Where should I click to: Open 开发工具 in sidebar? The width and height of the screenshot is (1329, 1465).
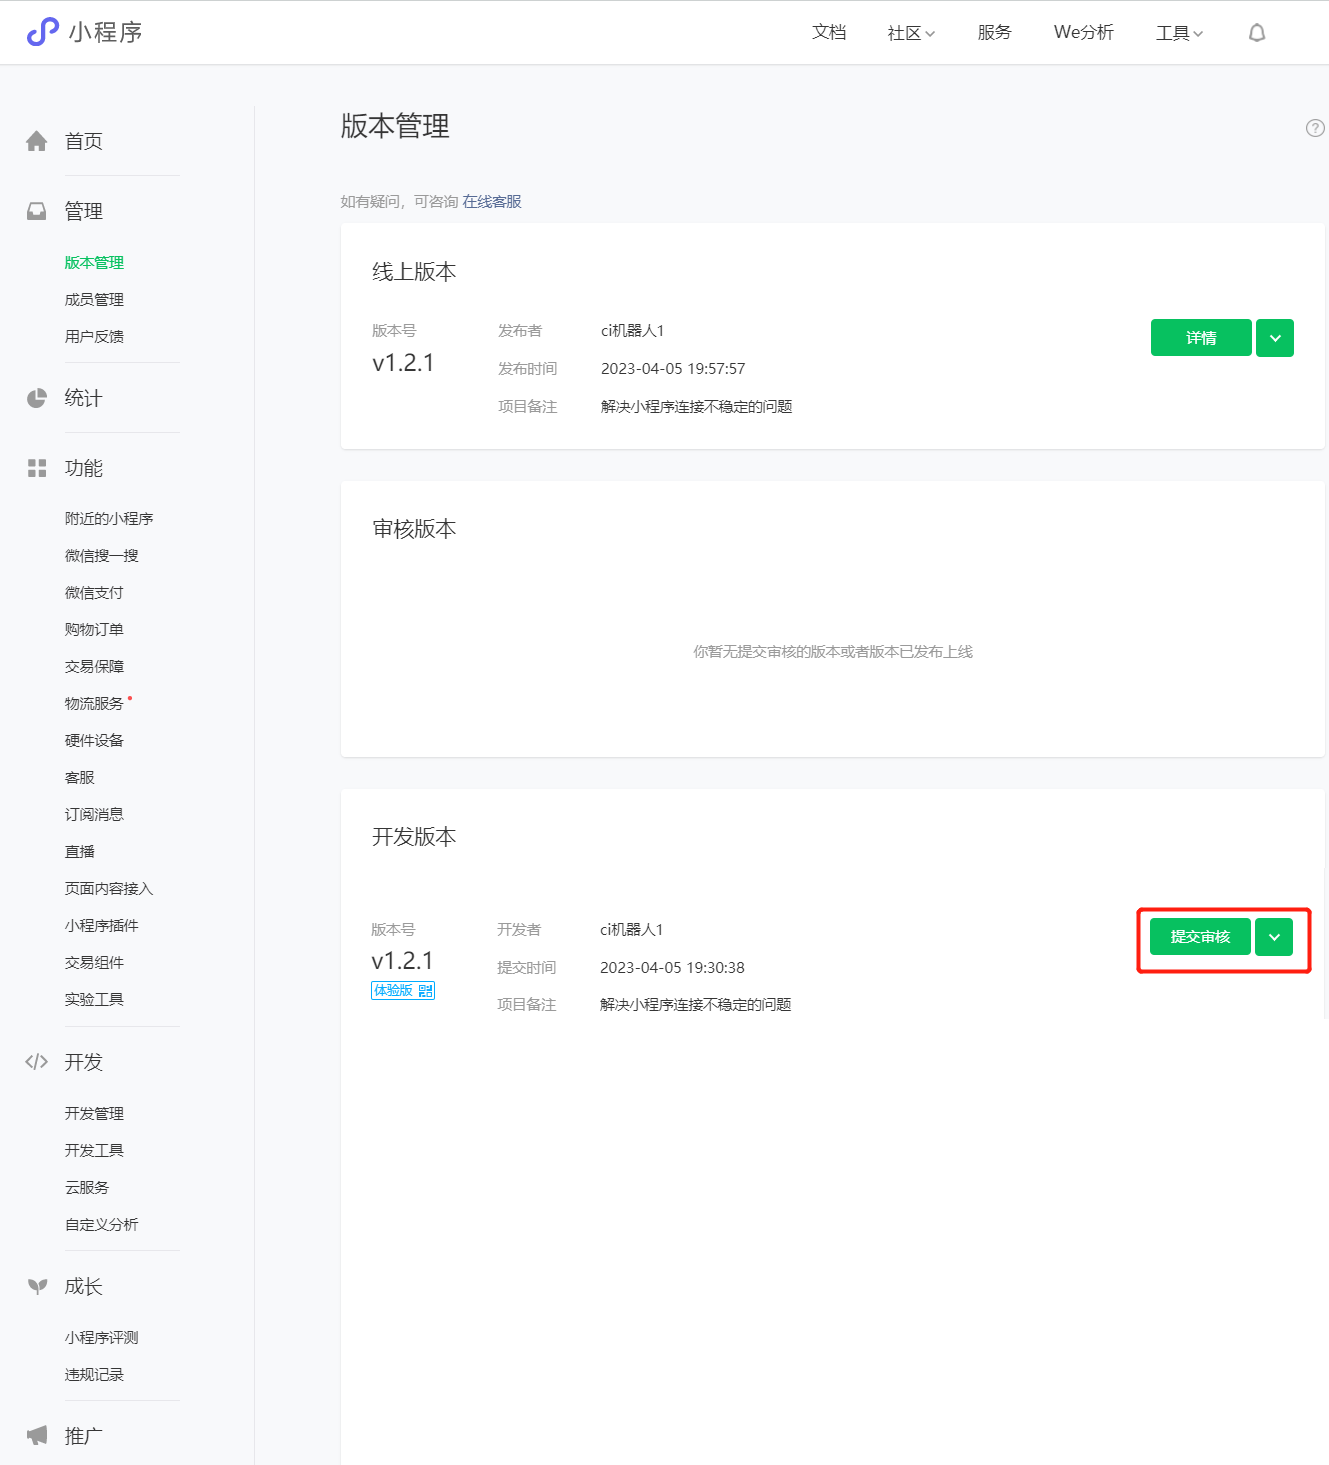[94, 1151]
